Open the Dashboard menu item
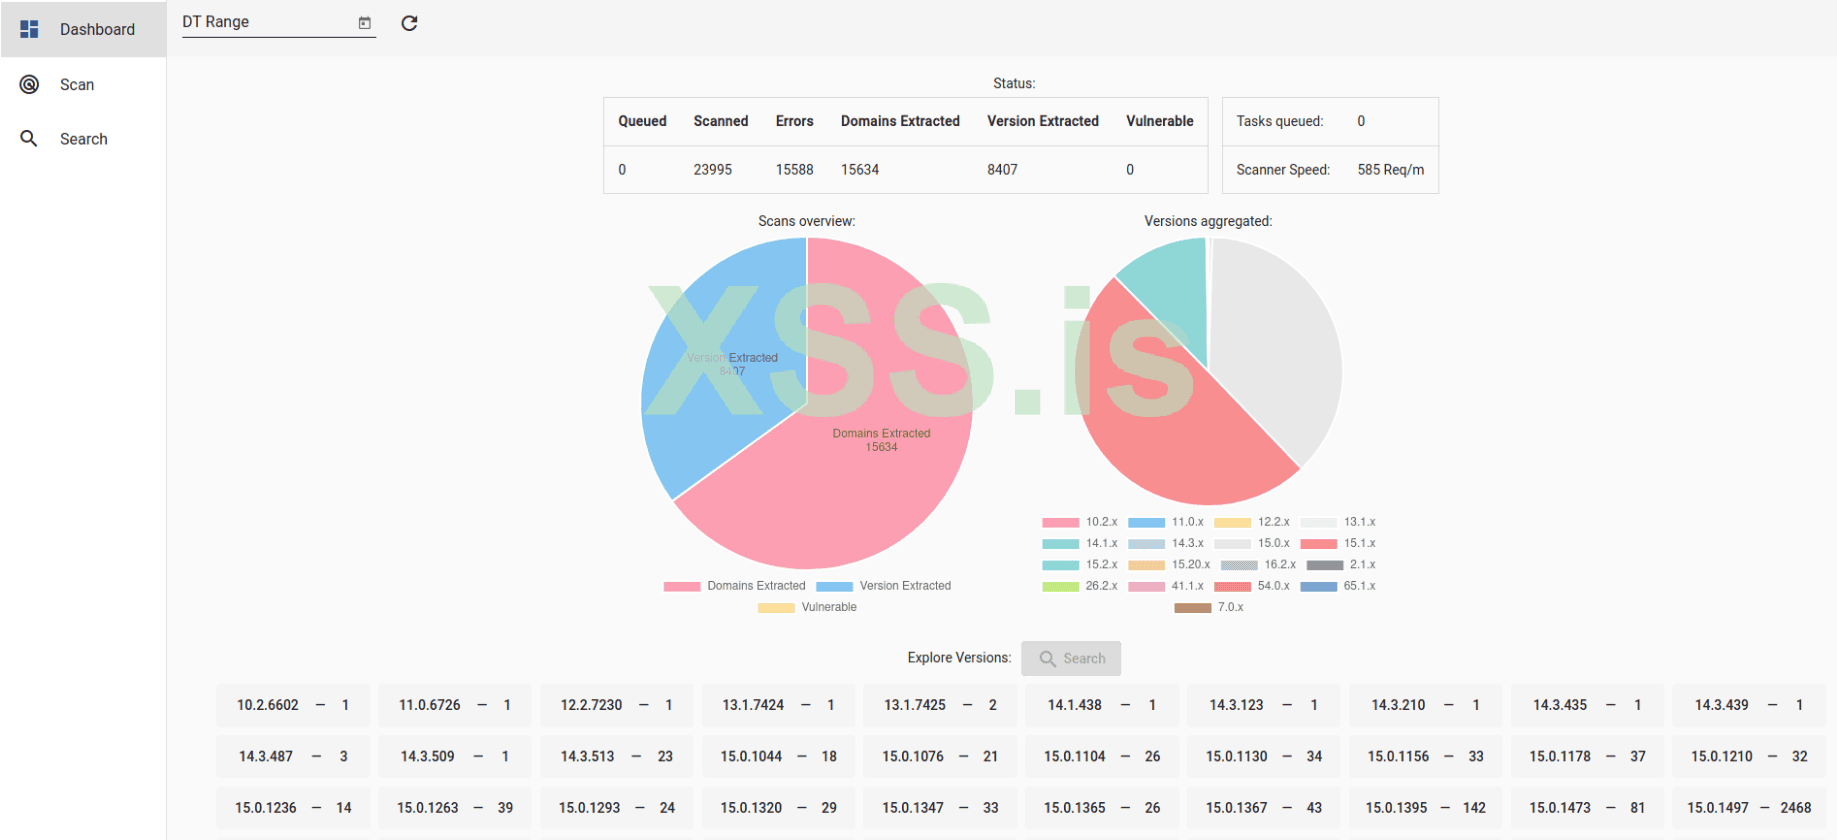1837x840 pixels. tap(83, 29)
